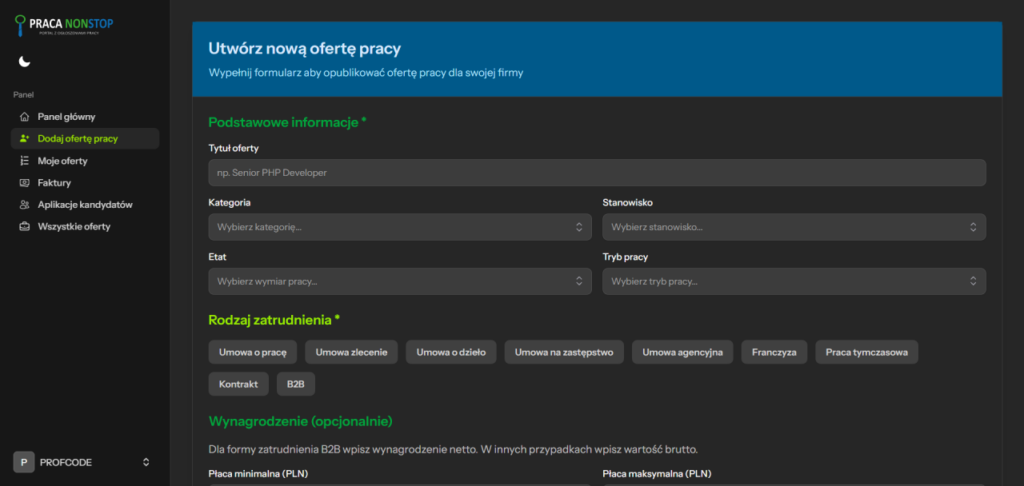The height and width of the screenshot is (486, 1024).
Task: Click the list icon beside Moje oferty
Action: click(25, 161)
